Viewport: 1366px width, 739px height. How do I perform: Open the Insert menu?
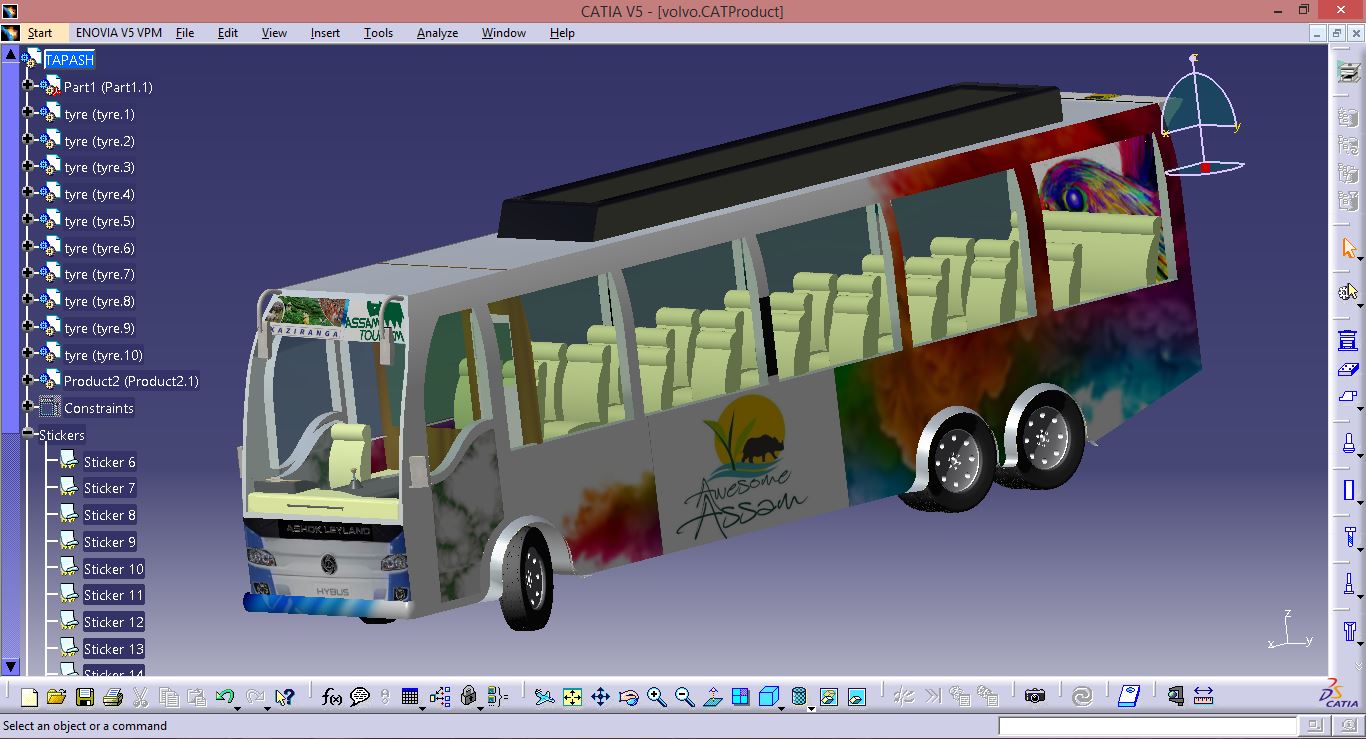click(325, 33)
